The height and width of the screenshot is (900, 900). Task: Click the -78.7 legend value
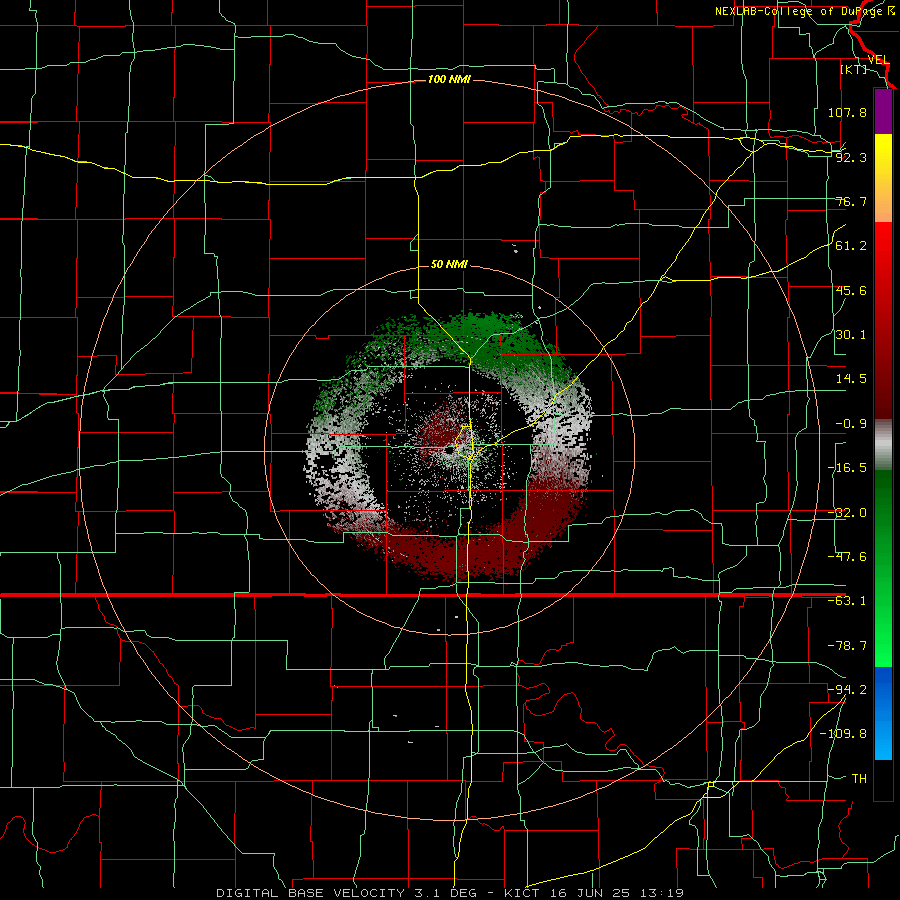847,646
